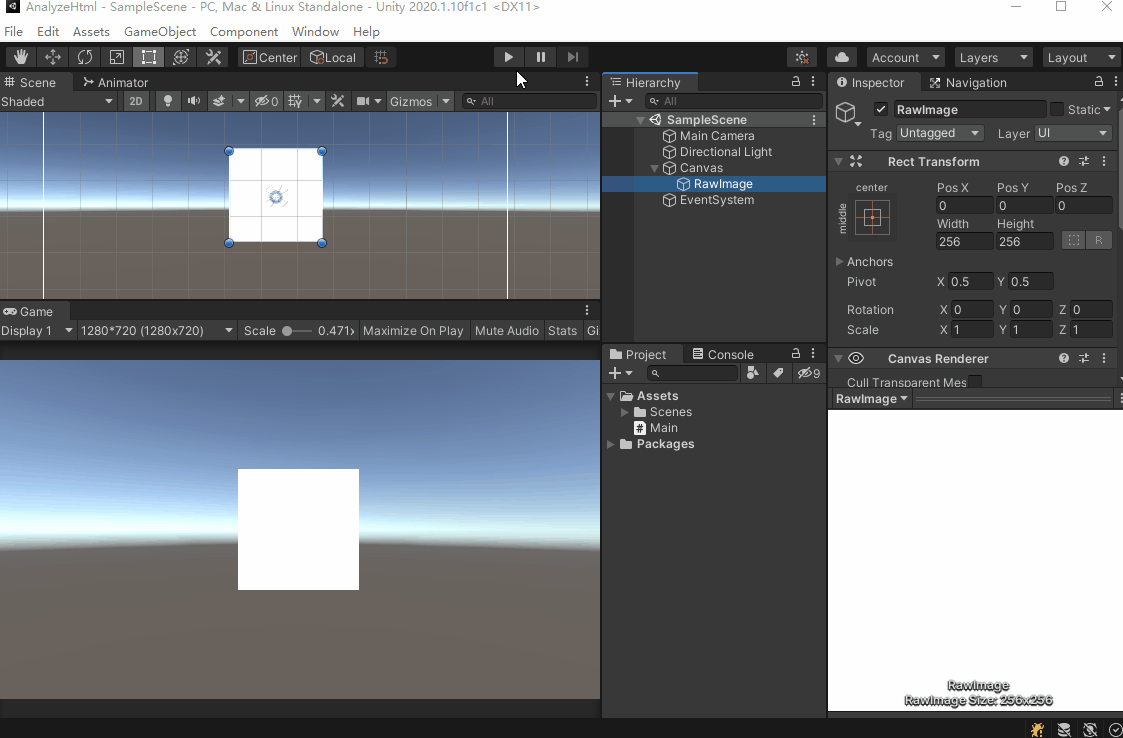The height and width of the screenshot is (738, 1123).
Task: Toggle scene grid visibility icon
Action: click(x=294, y=101)
